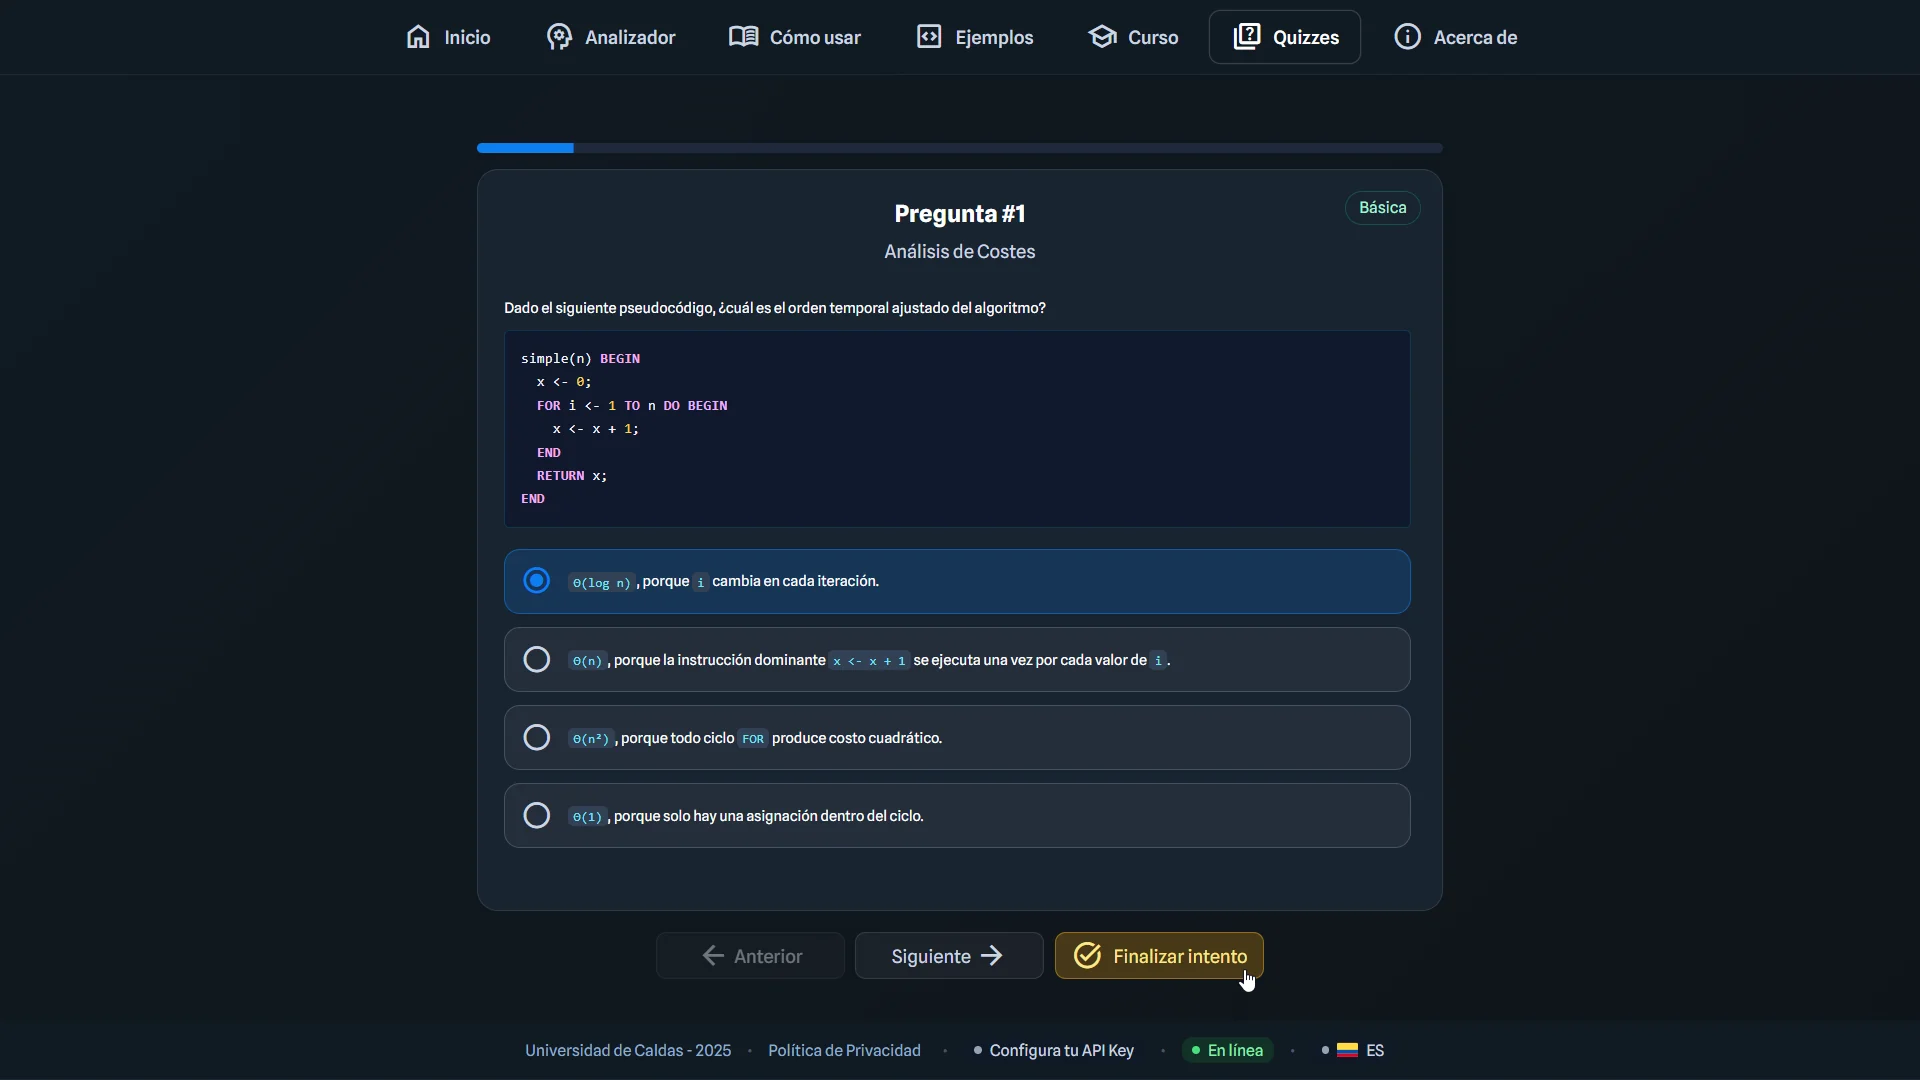
Task: Click the info circle icon for Acerca de
Action: [1407, 37]
